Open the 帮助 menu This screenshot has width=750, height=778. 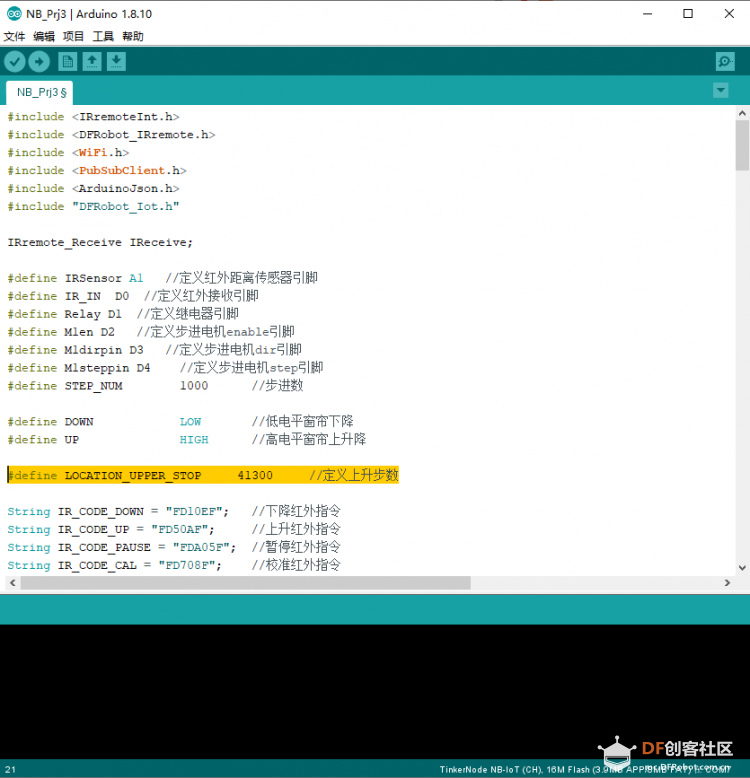coord(133,36)
